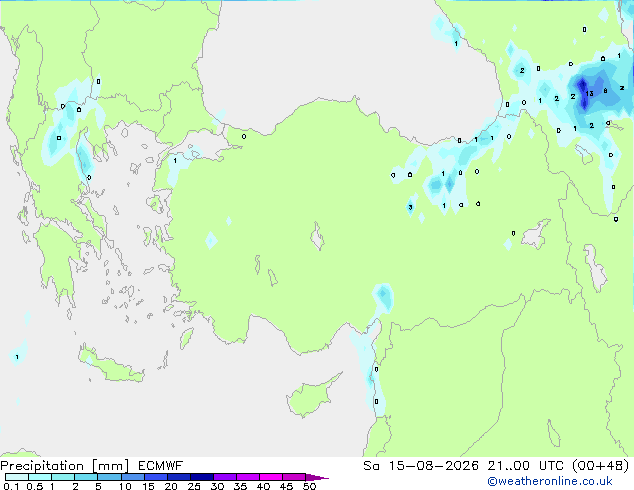The image size is (634, 490).
Task: Click the 'Sa 15-08-2026 21..00 UTC (00+48)' date text
Action: [496, 466]
